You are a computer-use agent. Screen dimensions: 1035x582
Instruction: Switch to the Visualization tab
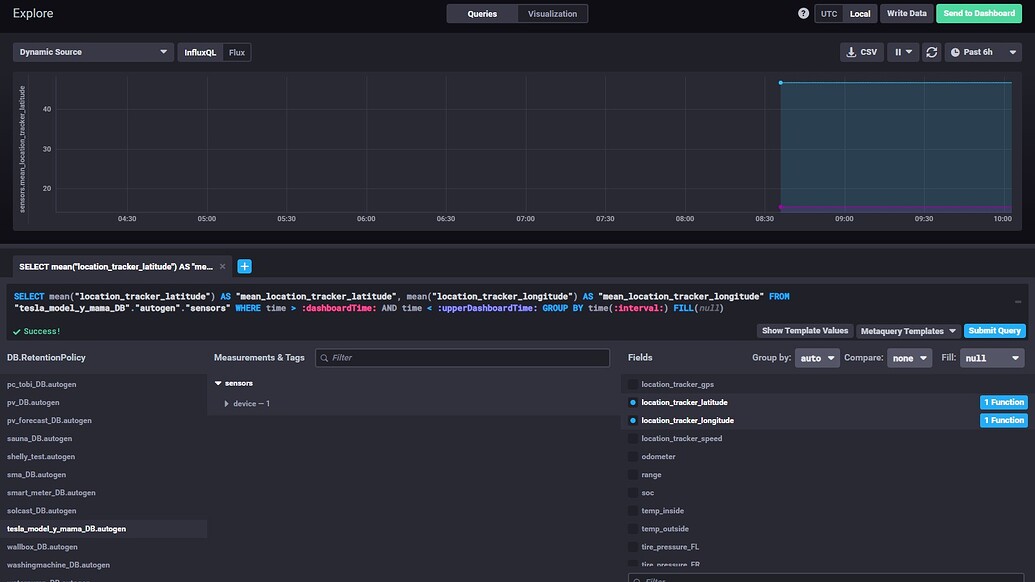[552, 13]
